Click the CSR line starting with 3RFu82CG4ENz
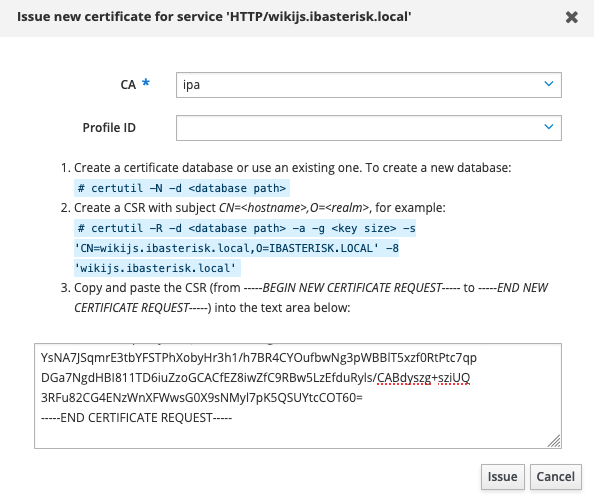594x502 pixels. (202, 397)
